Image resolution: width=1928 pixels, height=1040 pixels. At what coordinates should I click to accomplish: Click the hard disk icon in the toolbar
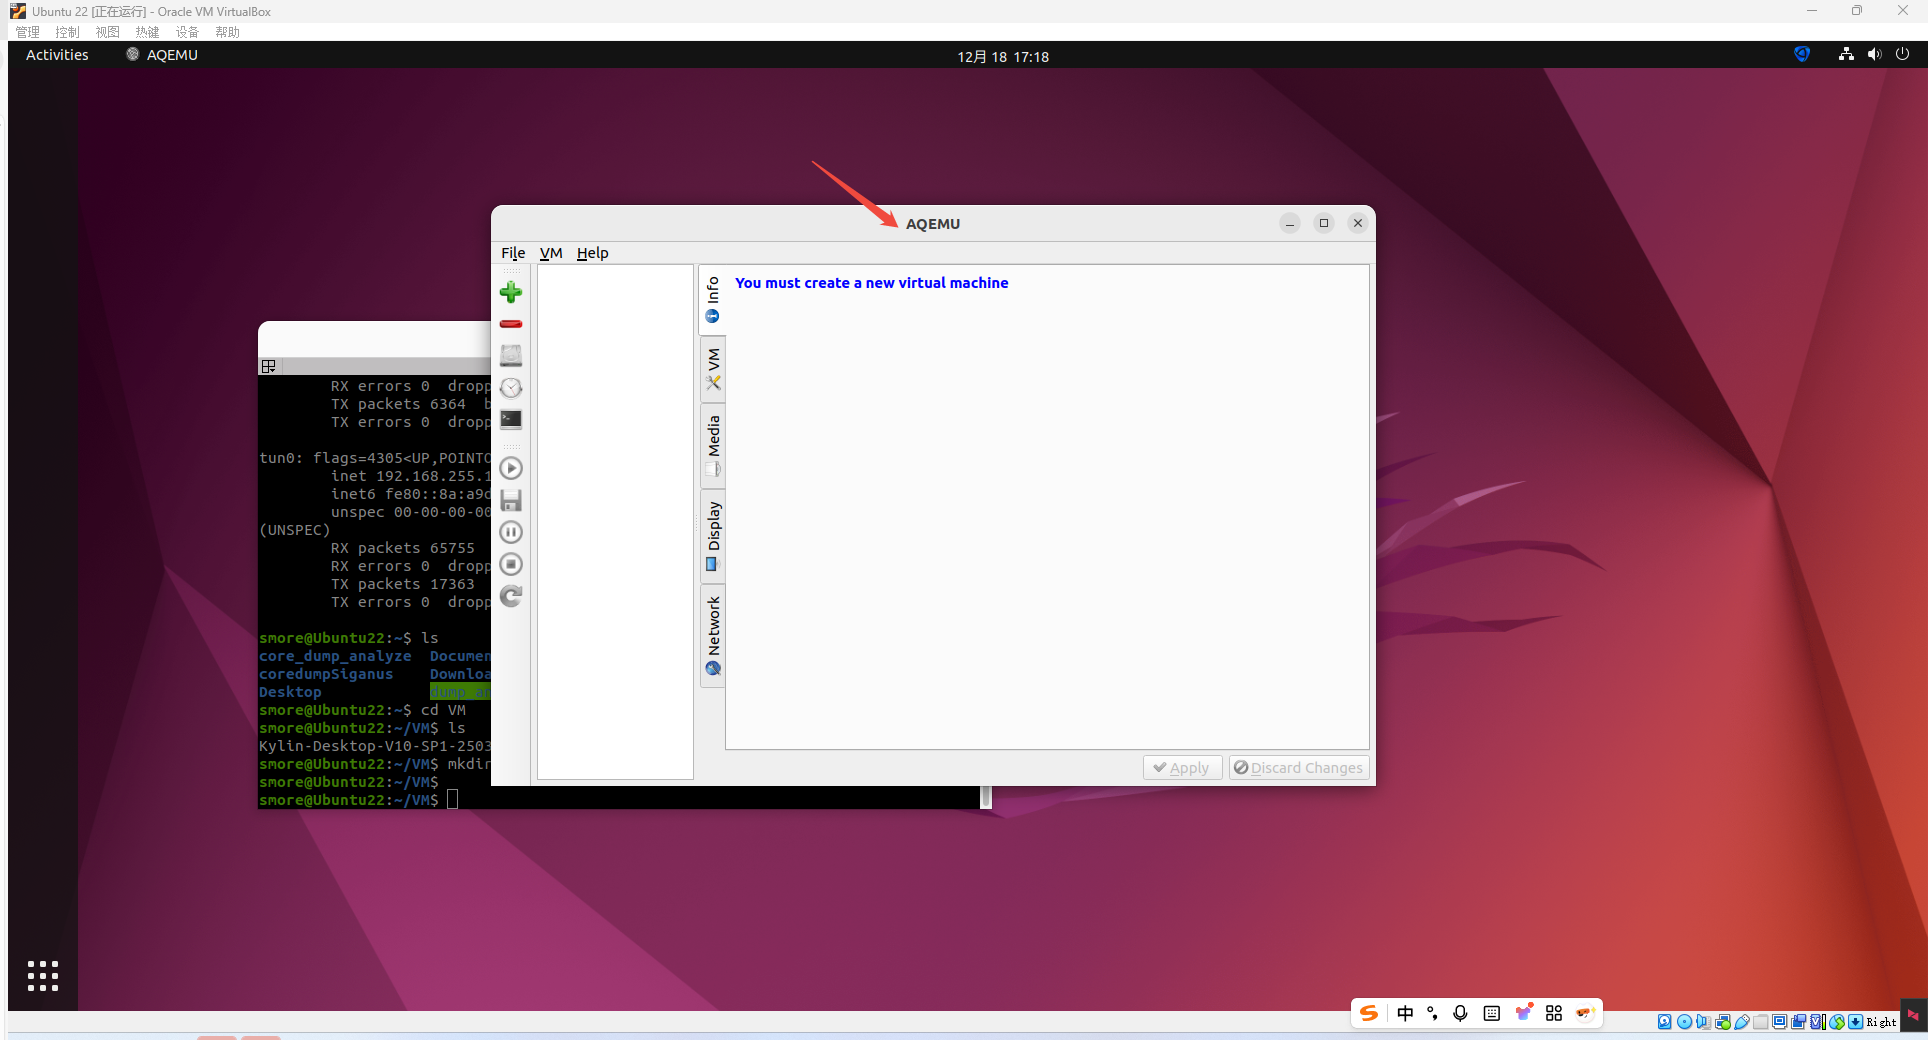(511, 356)
